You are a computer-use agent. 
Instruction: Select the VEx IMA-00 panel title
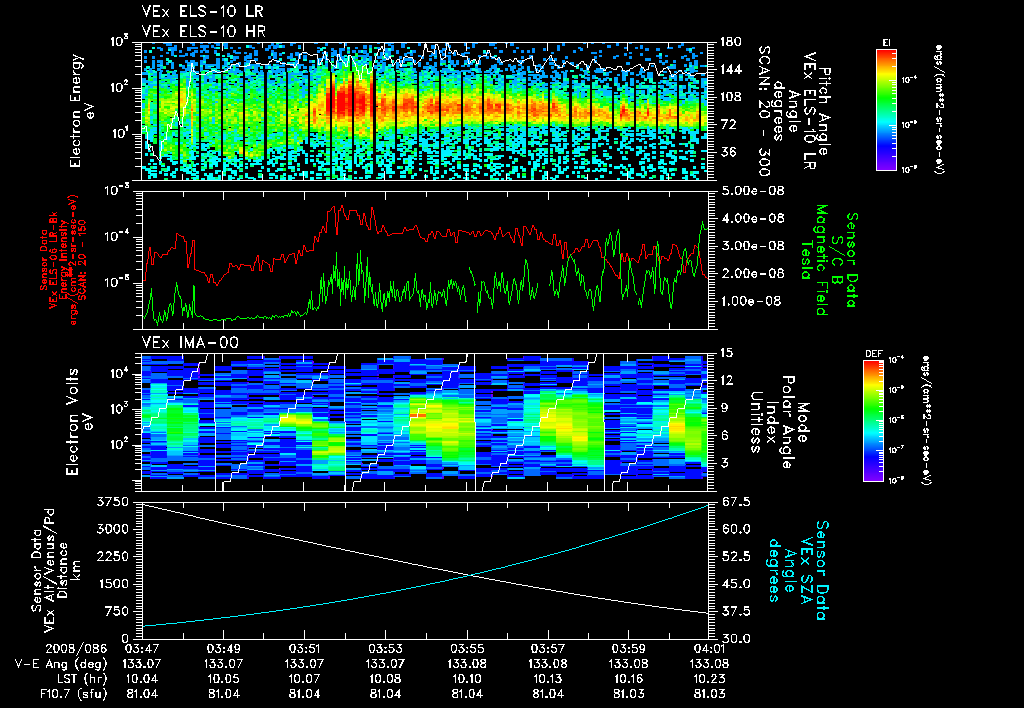(x=190, y=343)
